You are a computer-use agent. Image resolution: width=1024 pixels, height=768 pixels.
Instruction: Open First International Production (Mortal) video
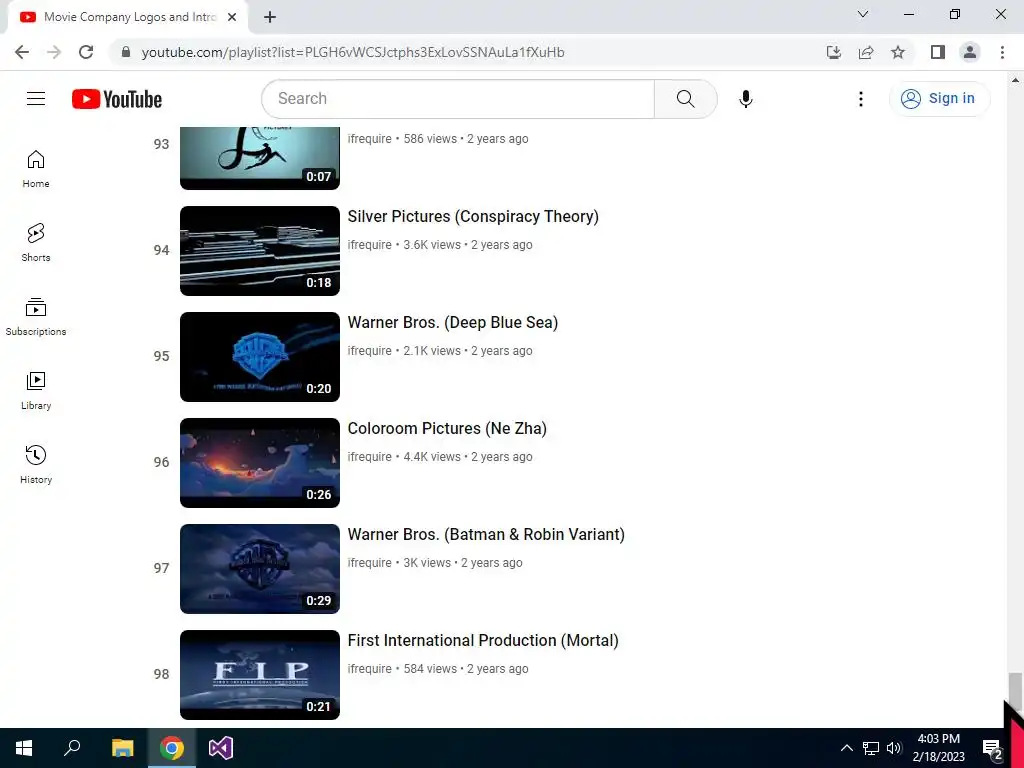483,641
